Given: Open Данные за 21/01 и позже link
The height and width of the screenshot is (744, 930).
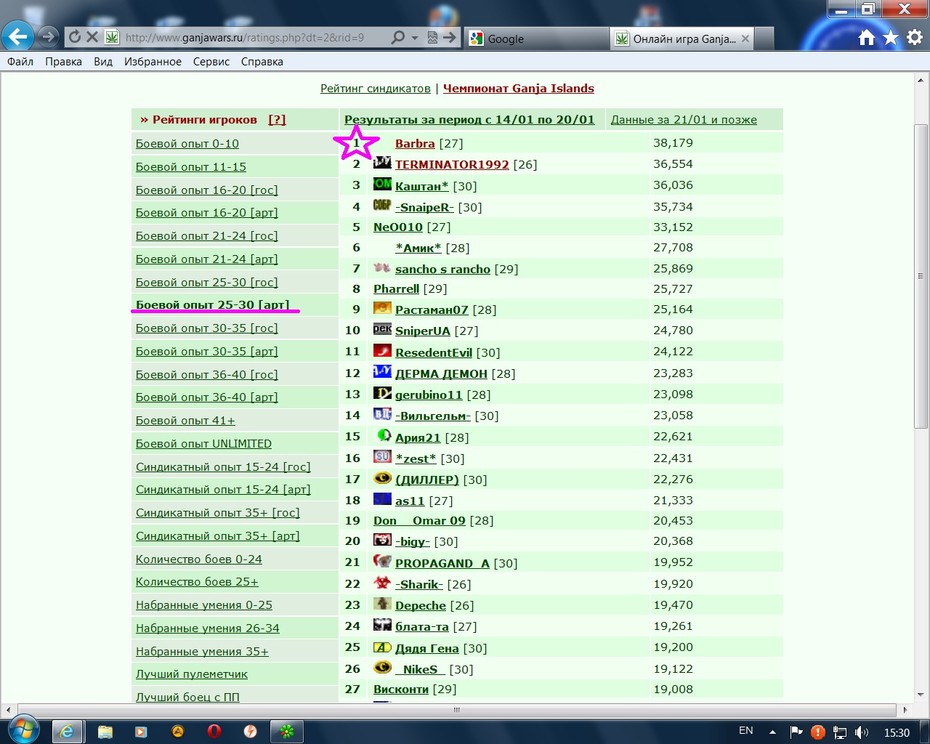Looking at the screenshot, I should click(x=684, y=119).
